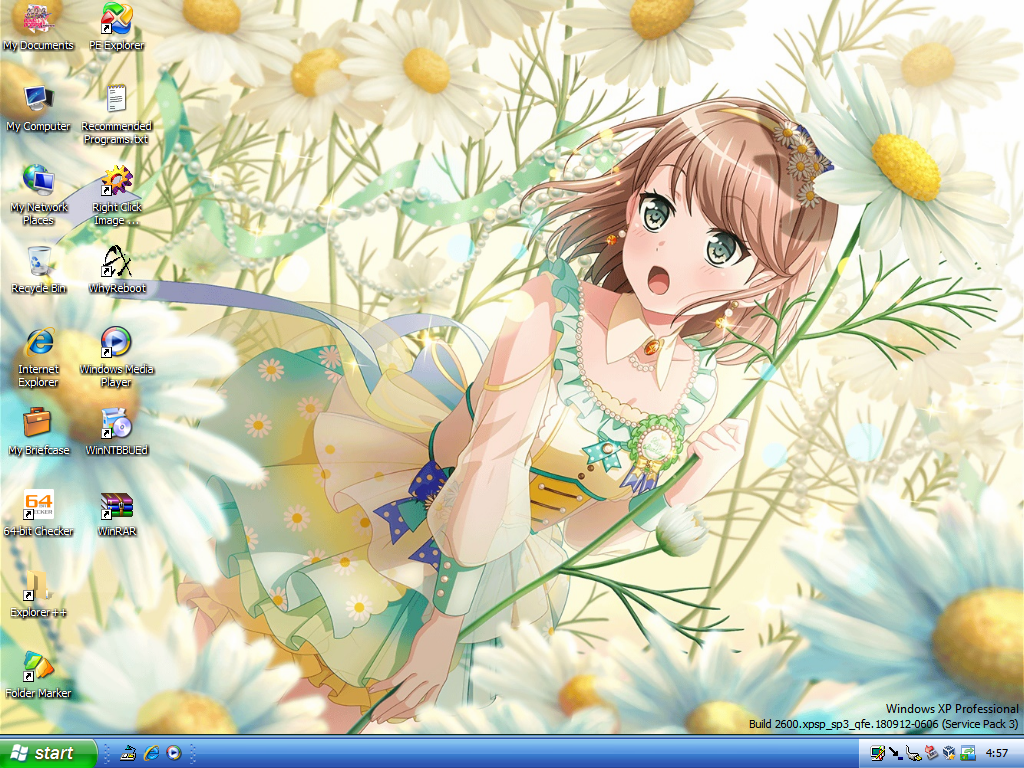Select the My Documents desktop icon

[x=39, y=27]
